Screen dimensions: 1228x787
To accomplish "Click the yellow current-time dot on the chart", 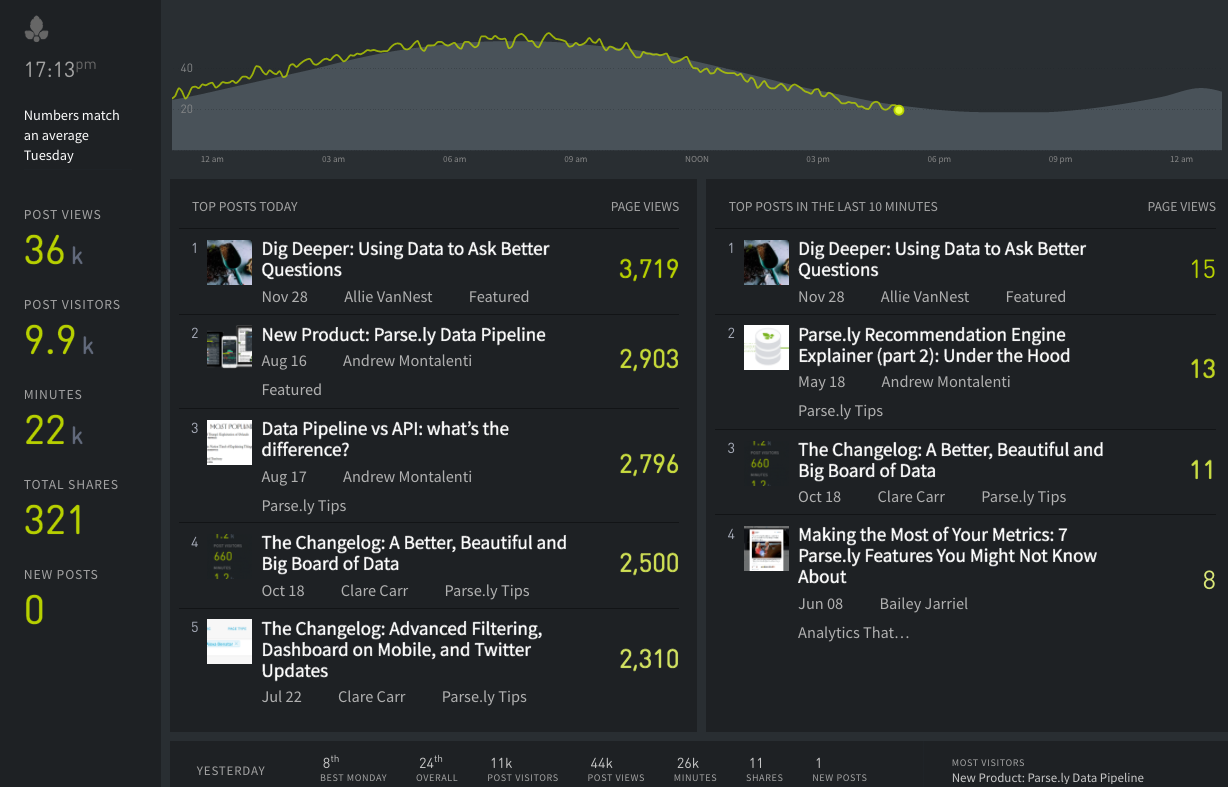I will [898, 110].
